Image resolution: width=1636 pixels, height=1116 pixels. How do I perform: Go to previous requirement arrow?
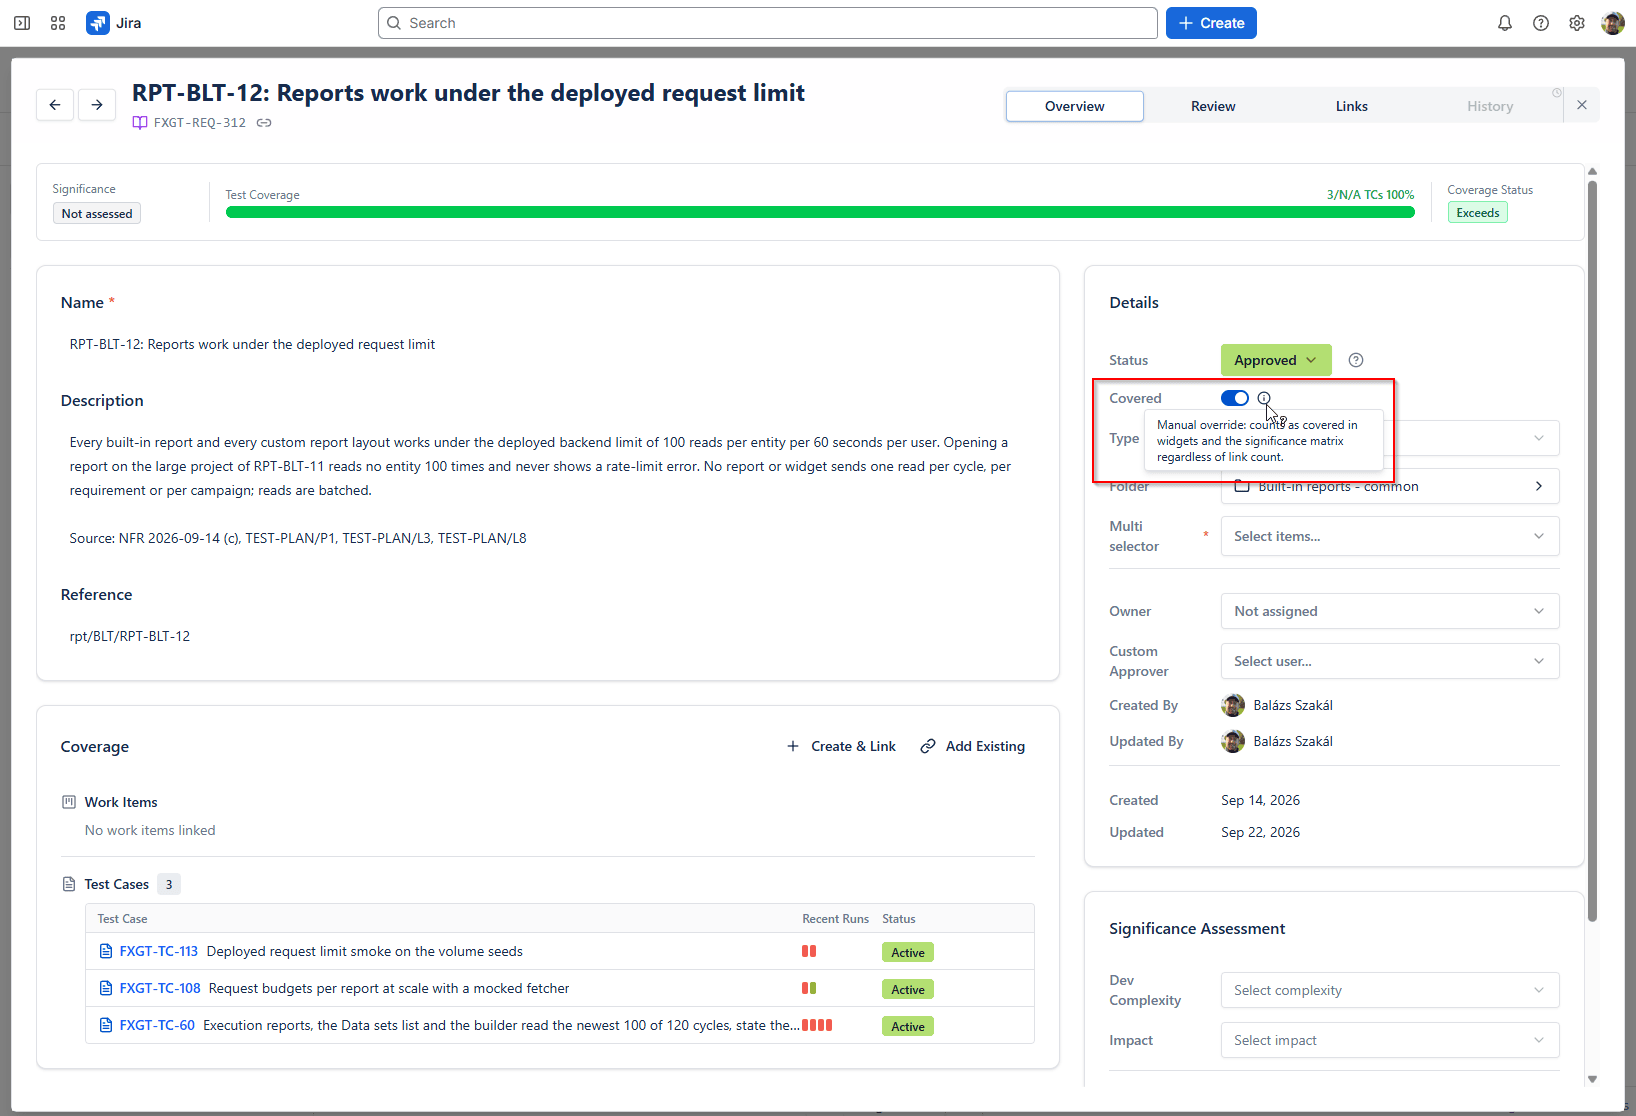[55, 105]
